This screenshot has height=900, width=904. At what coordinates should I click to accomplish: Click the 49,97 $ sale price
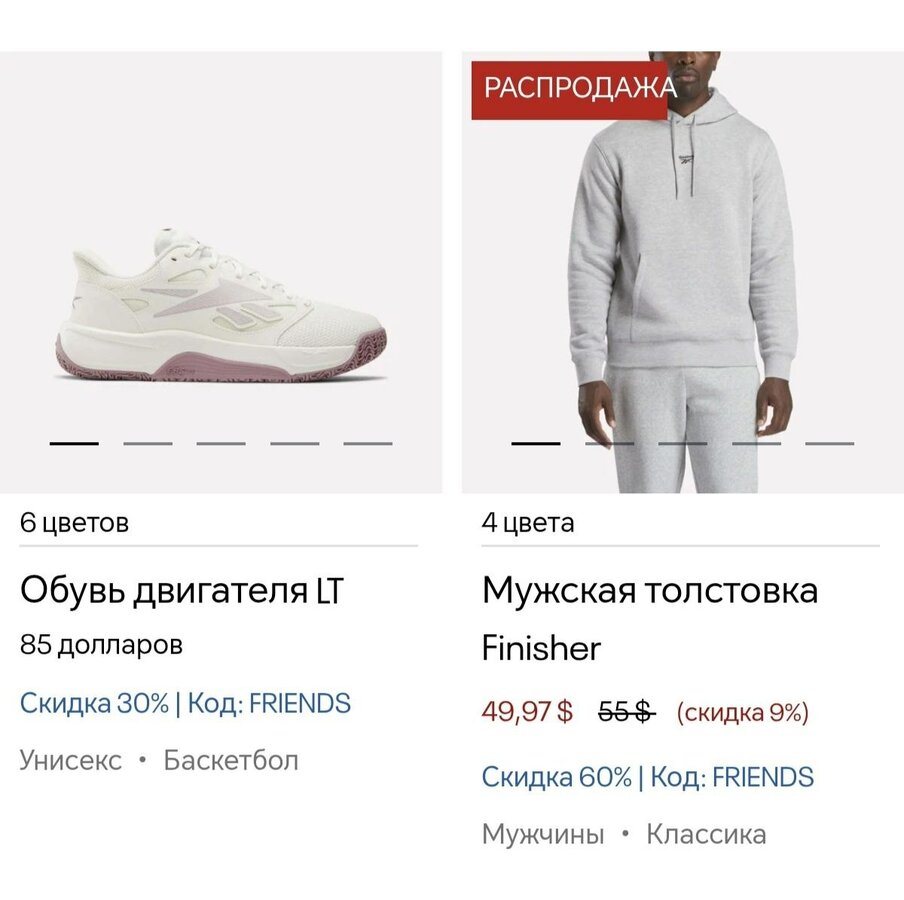point(528,711)
